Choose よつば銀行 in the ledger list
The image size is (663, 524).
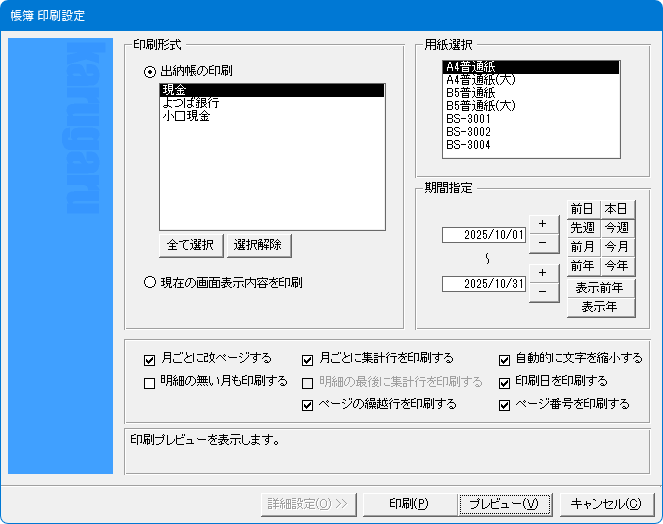(x=191, y=103)
